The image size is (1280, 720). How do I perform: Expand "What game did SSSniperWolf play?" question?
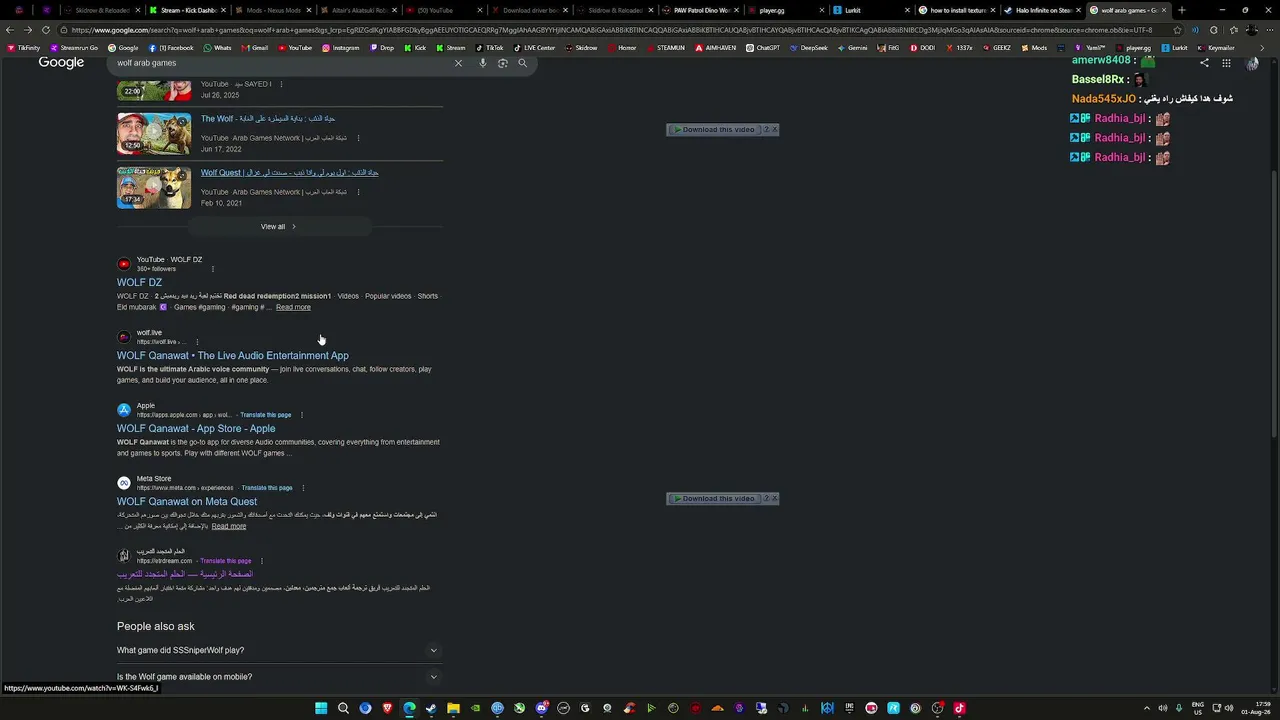pyautogui.click(x=280, y=650)
